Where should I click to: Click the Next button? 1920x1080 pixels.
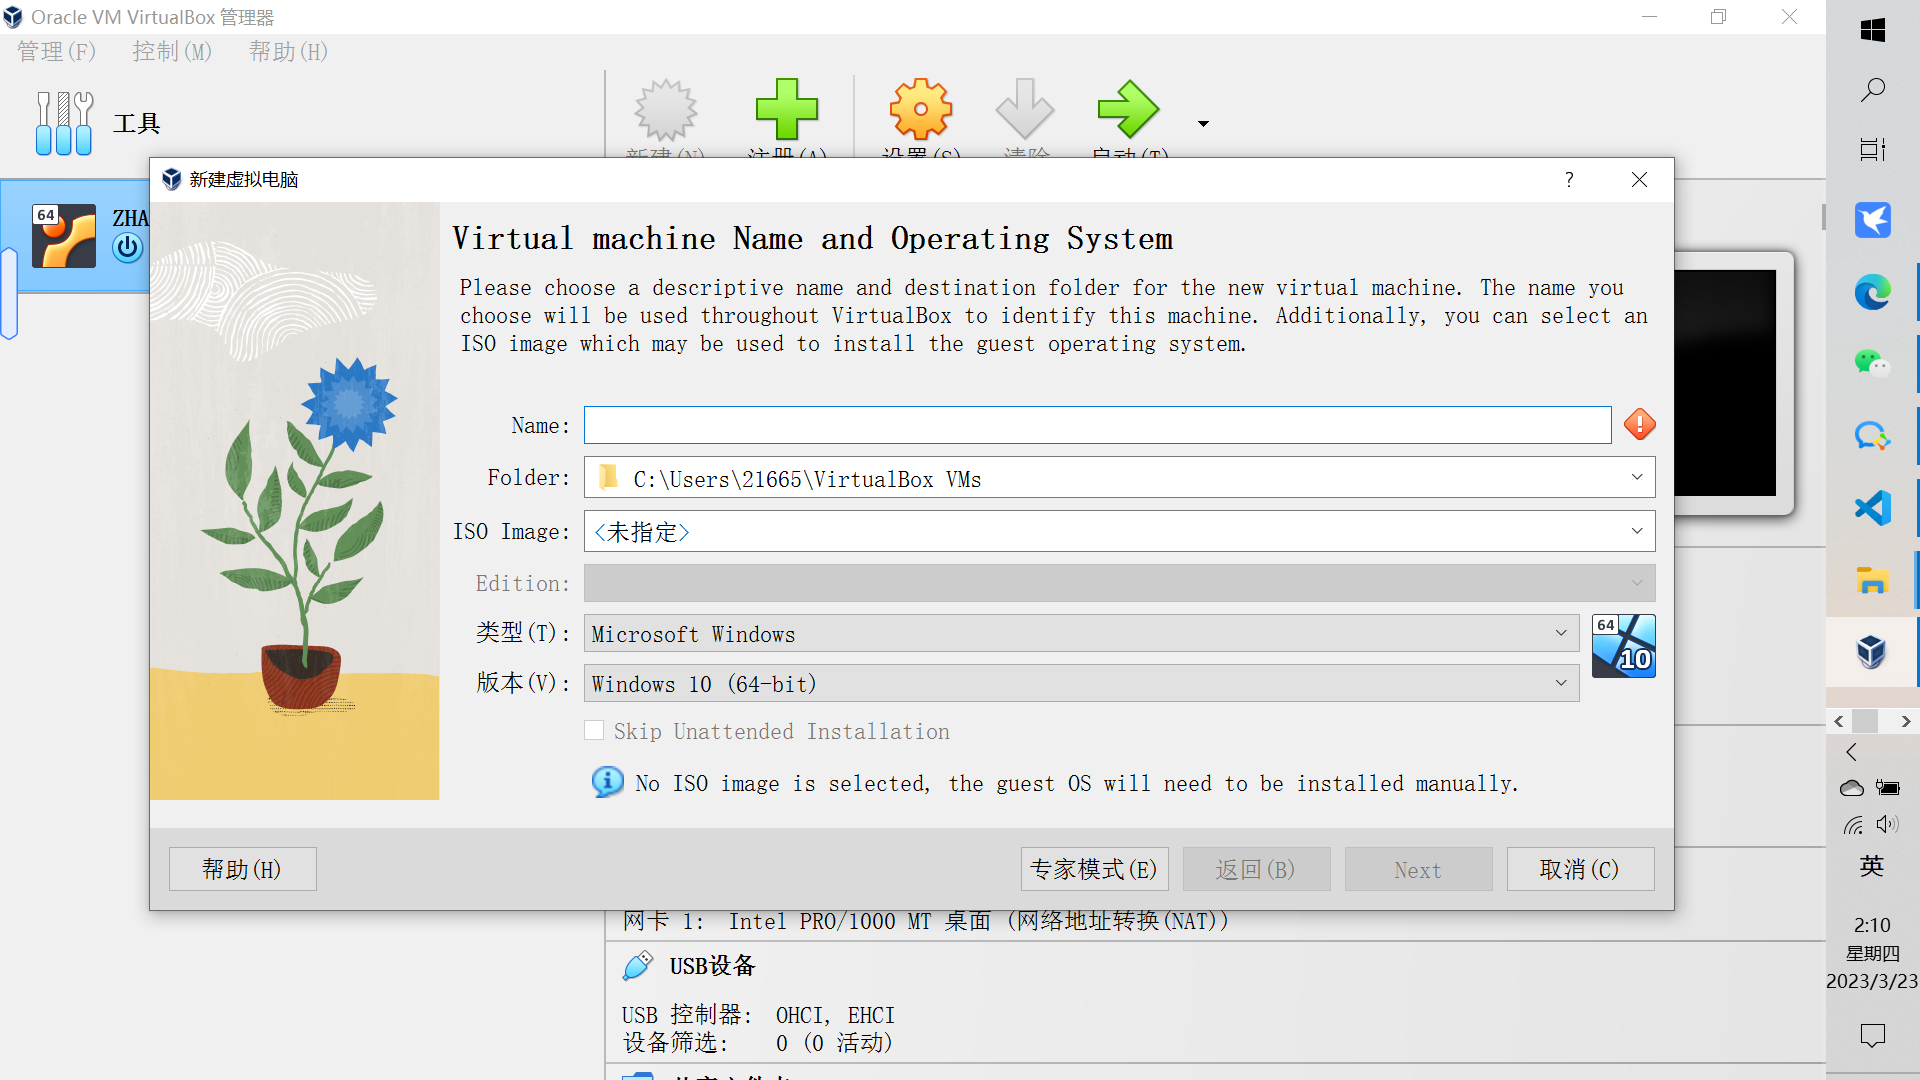1418,869
